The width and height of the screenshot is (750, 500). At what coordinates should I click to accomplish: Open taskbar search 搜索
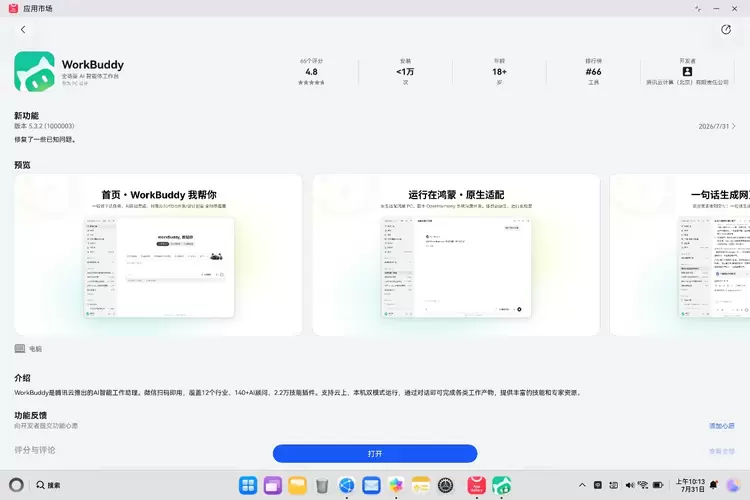click(48, 485)
